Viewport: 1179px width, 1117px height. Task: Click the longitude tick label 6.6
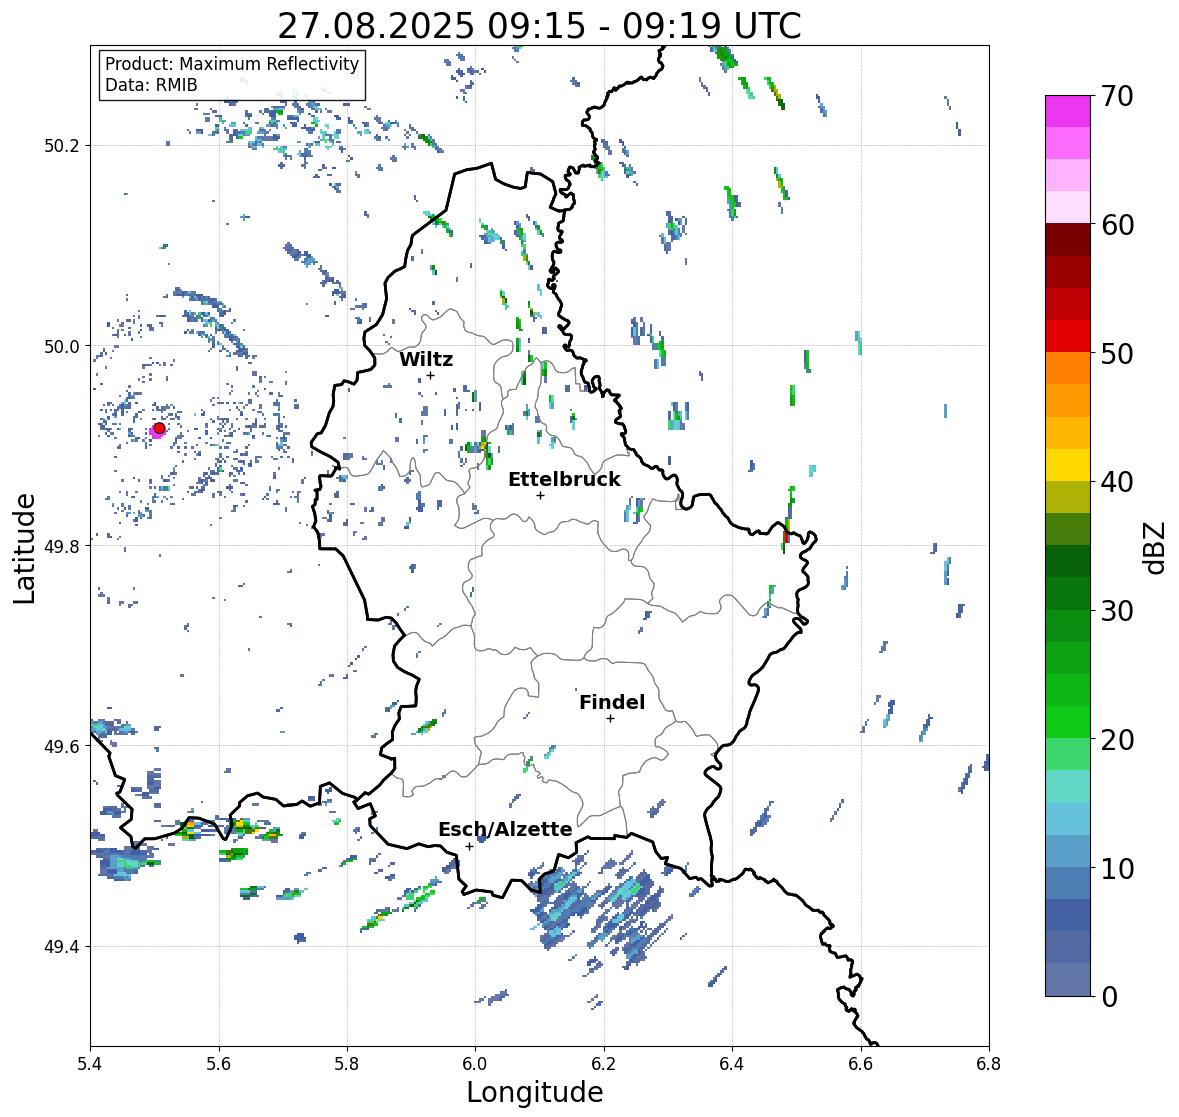(x=861, y=1064)
